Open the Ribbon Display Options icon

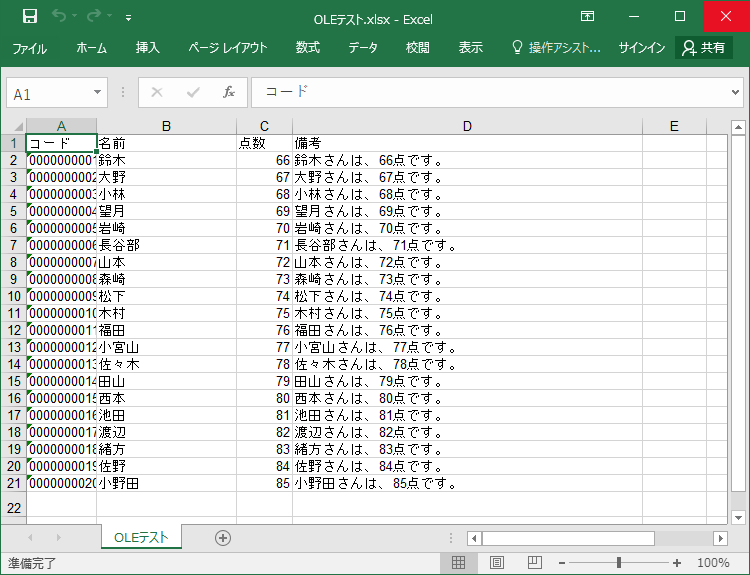[x=587, y=16]
